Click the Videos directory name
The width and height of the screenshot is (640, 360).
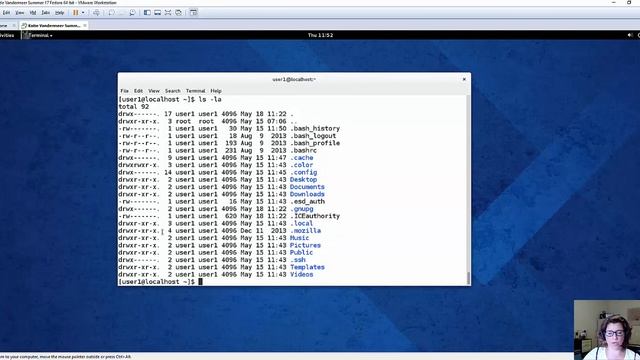coord(302,275)
